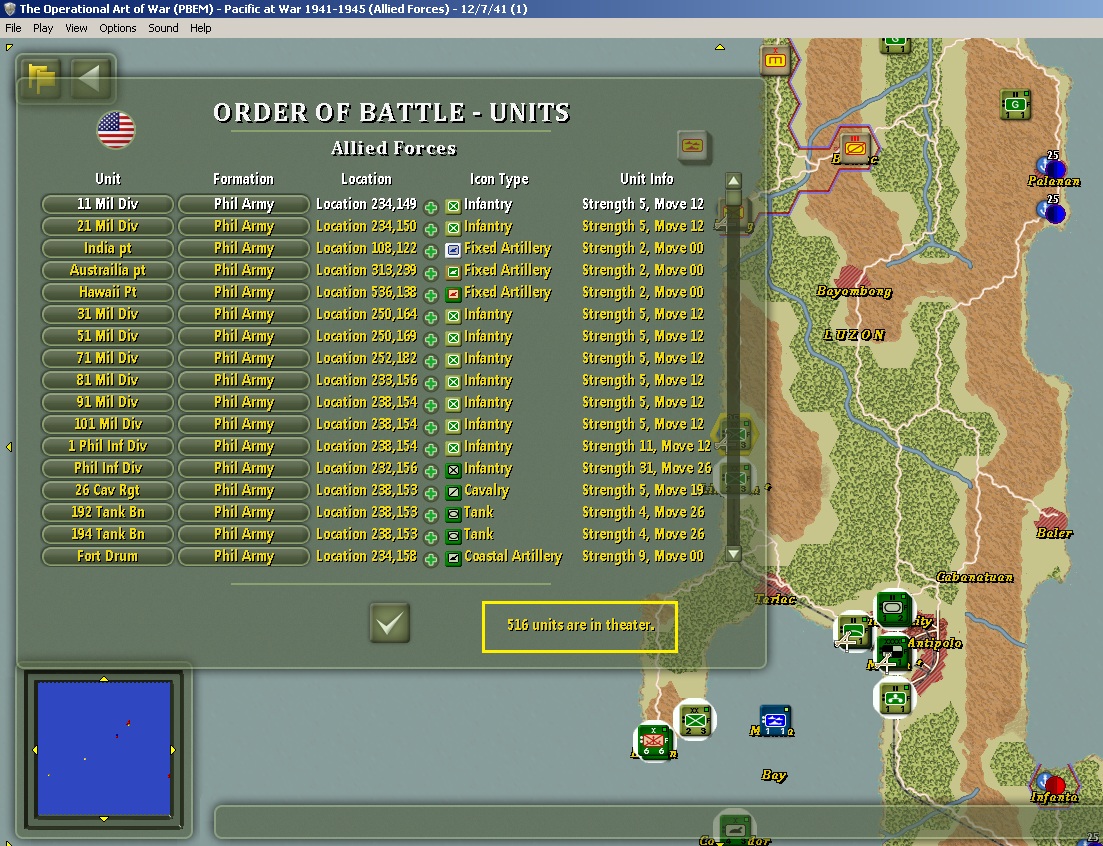Screen dimensions: 1103x846
Task: Click red-cross unit counter near Bataan
Action: click(654, 741)
